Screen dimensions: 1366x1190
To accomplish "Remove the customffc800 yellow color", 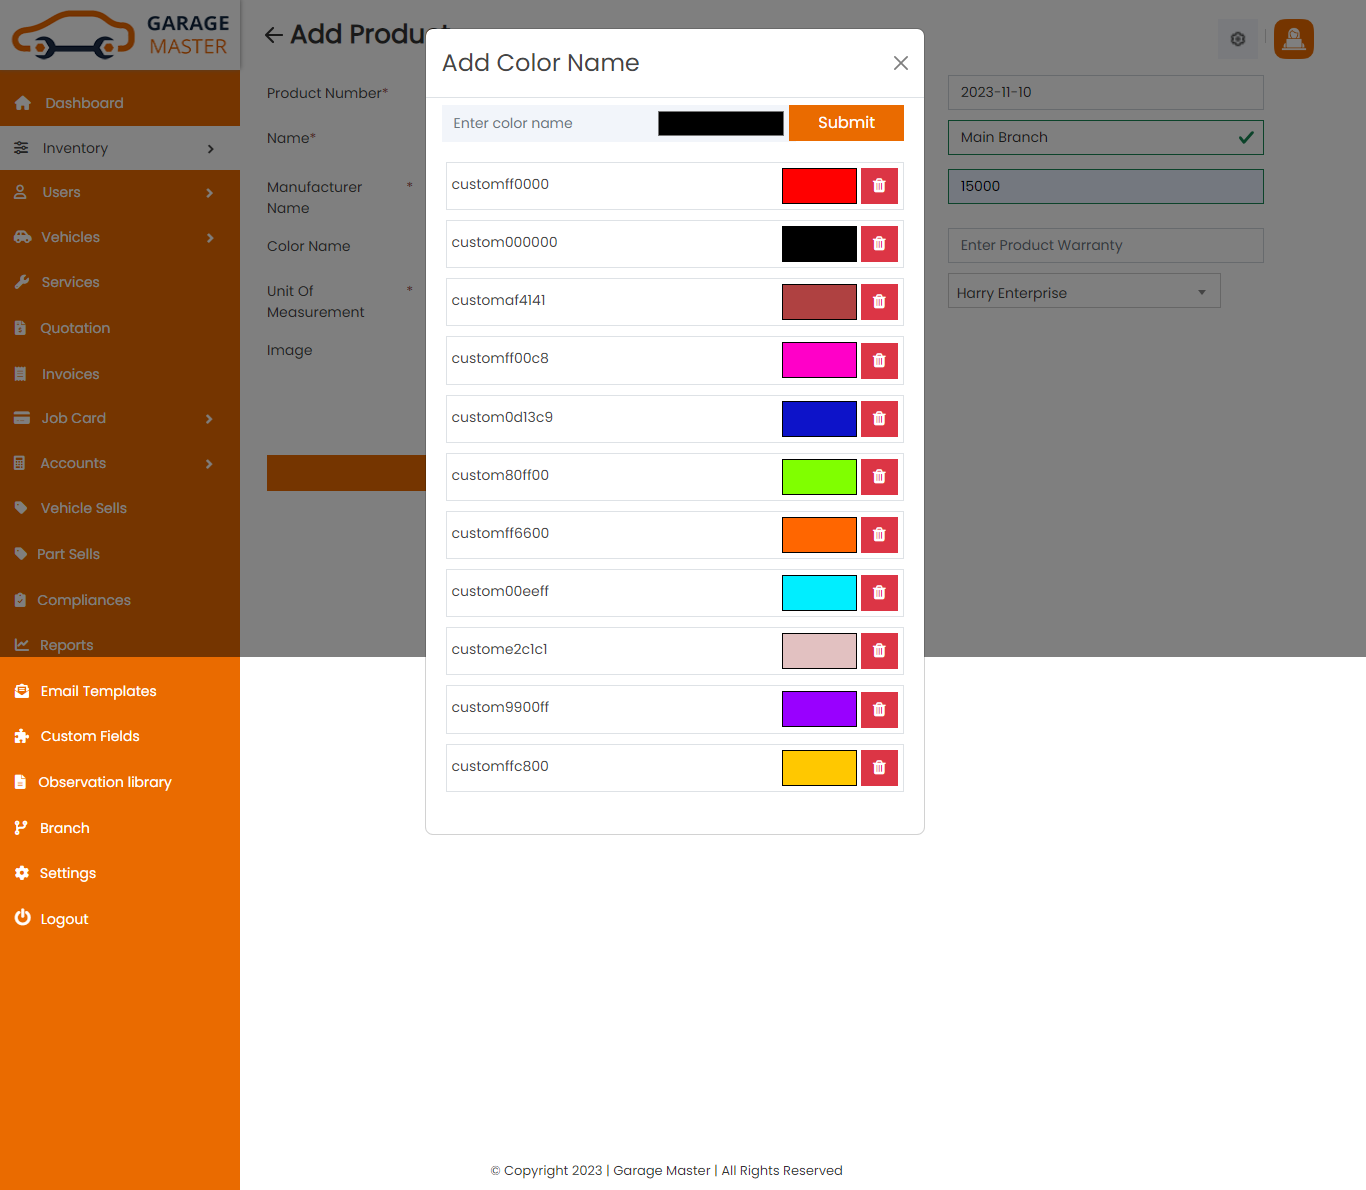I will coord(879,768).
